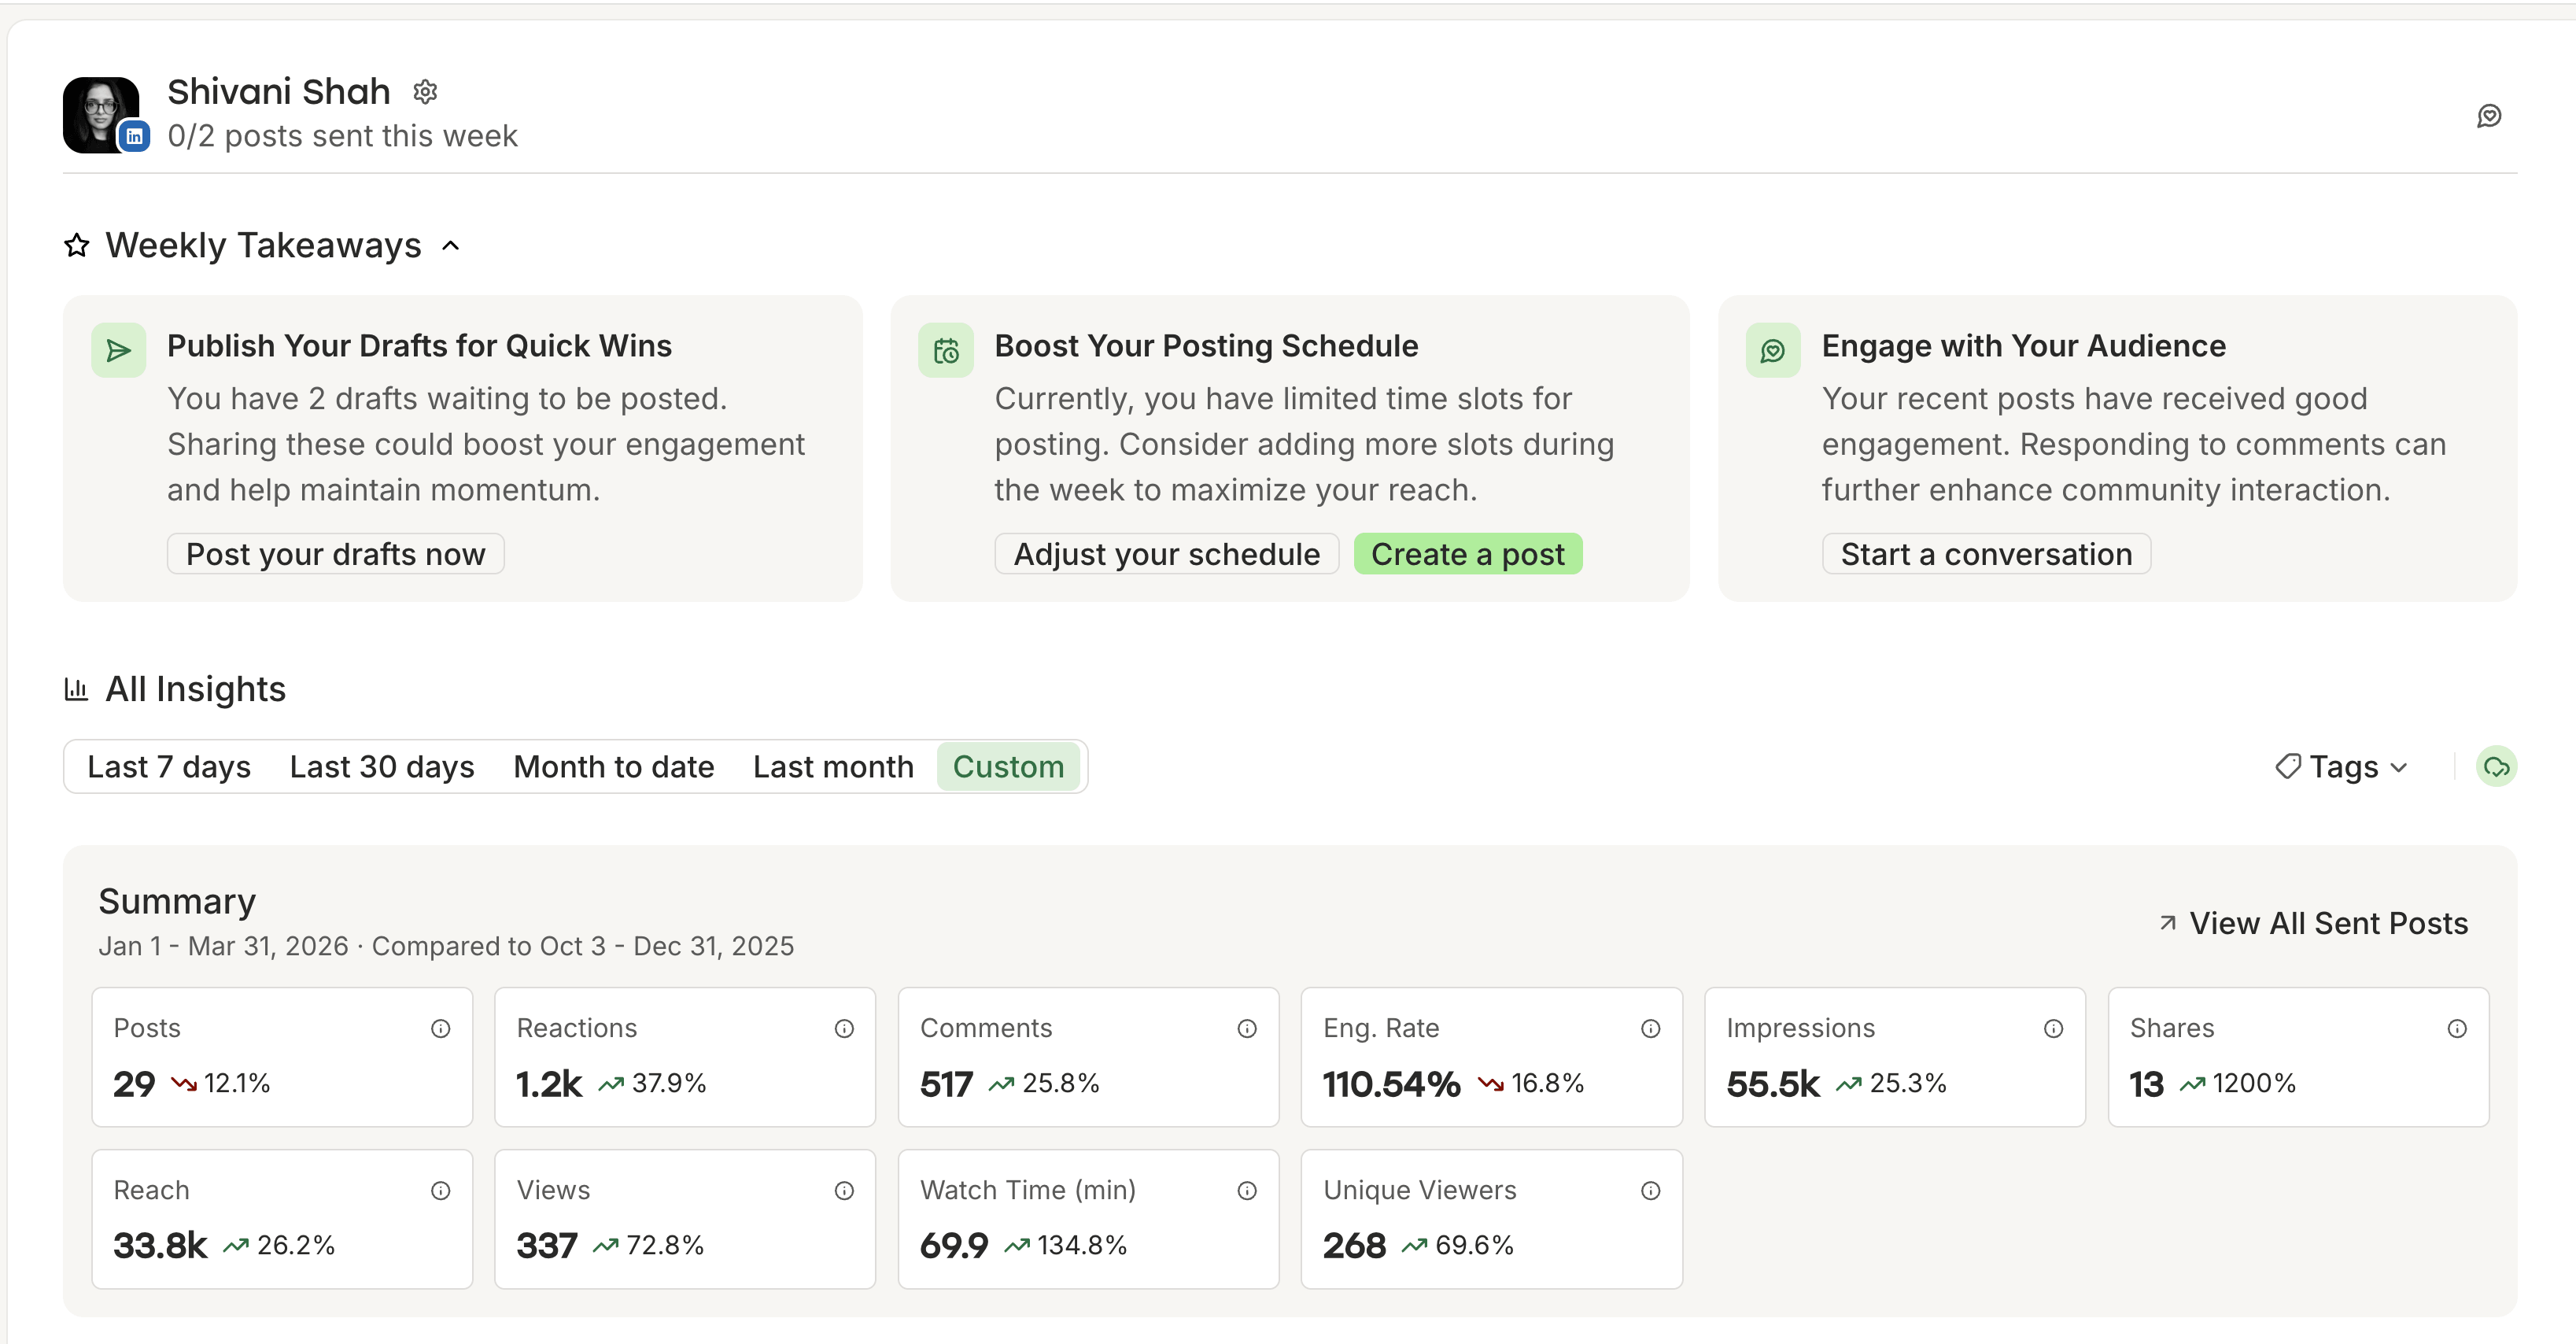The width and height of the screenshot is (2576, 1344).
Task: Show info for Unique Viewers metric
Action: coord(1651,1191)
